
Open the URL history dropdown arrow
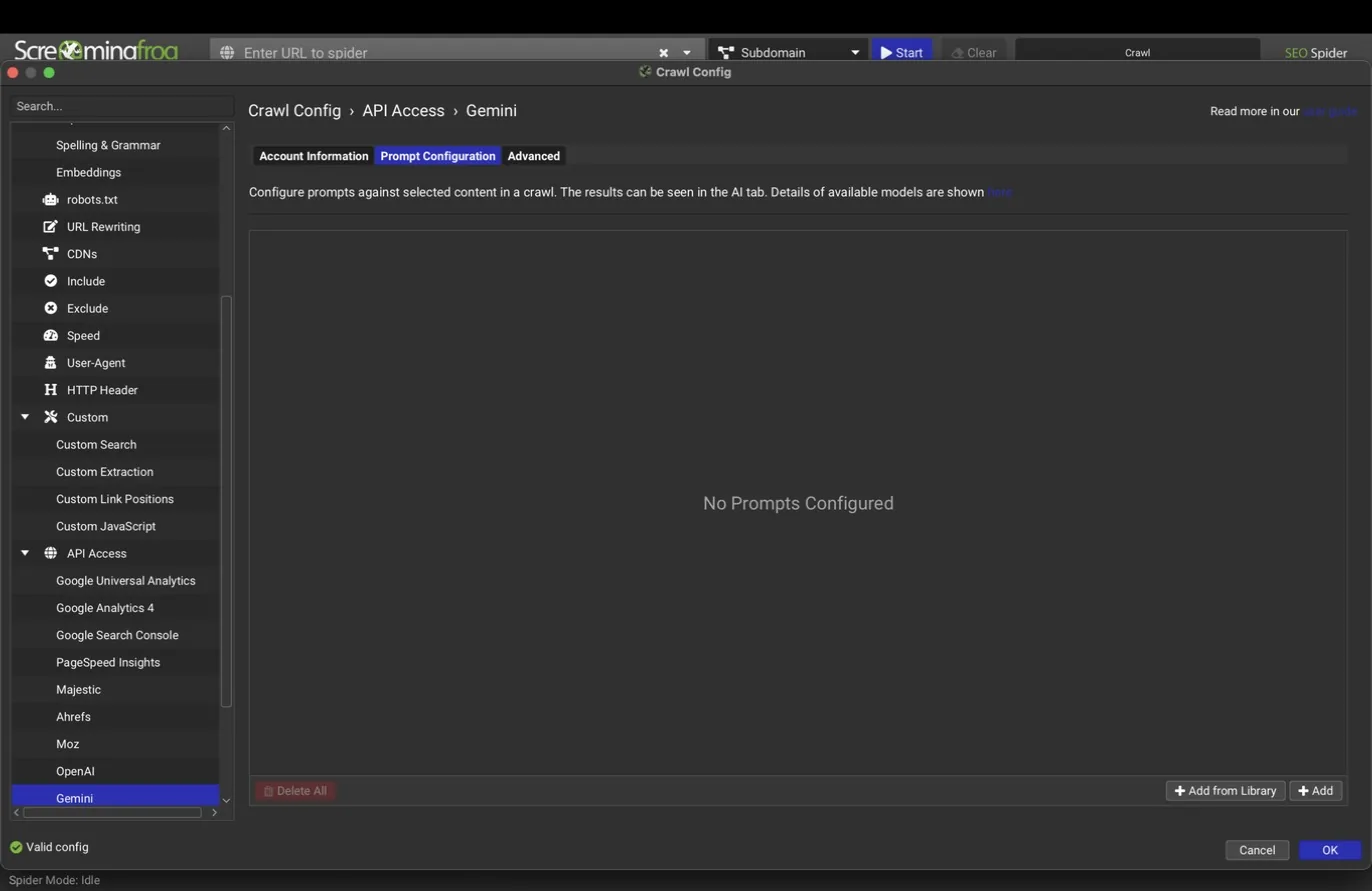[687, 53]
